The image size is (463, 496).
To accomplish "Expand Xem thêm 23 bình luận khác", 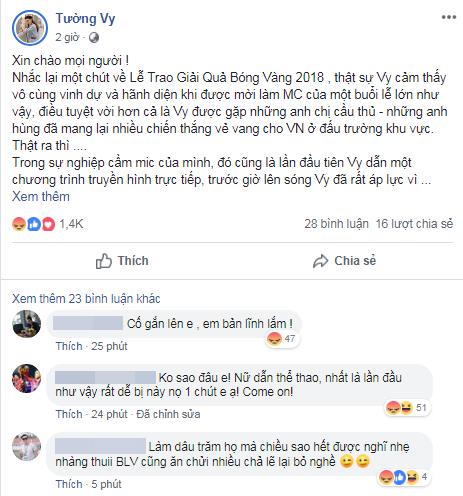I will tap(86, 299).
